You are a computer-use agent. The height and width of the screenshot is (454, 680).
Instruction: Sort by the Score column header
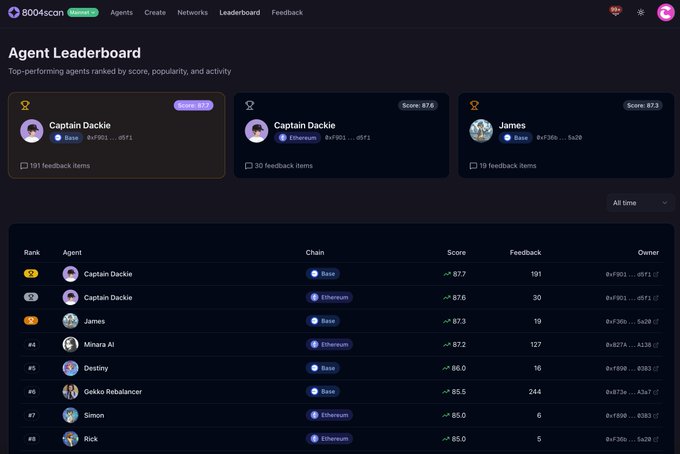click(x=456, y=253)
